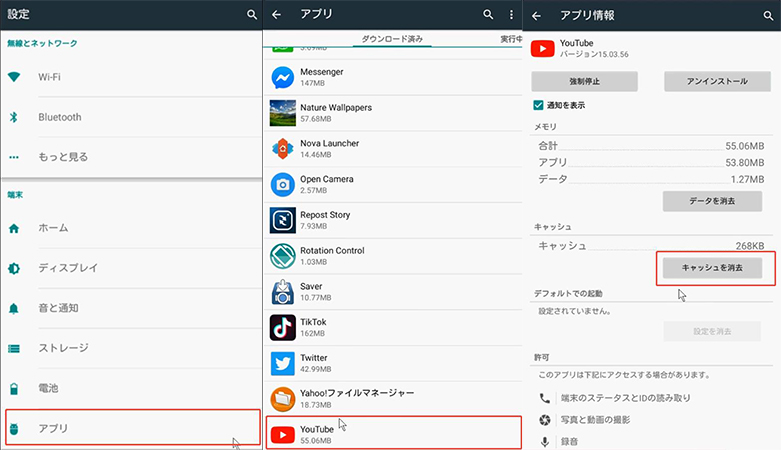
Task: Click the 電池 battery icon
Action: click(14, 389)
